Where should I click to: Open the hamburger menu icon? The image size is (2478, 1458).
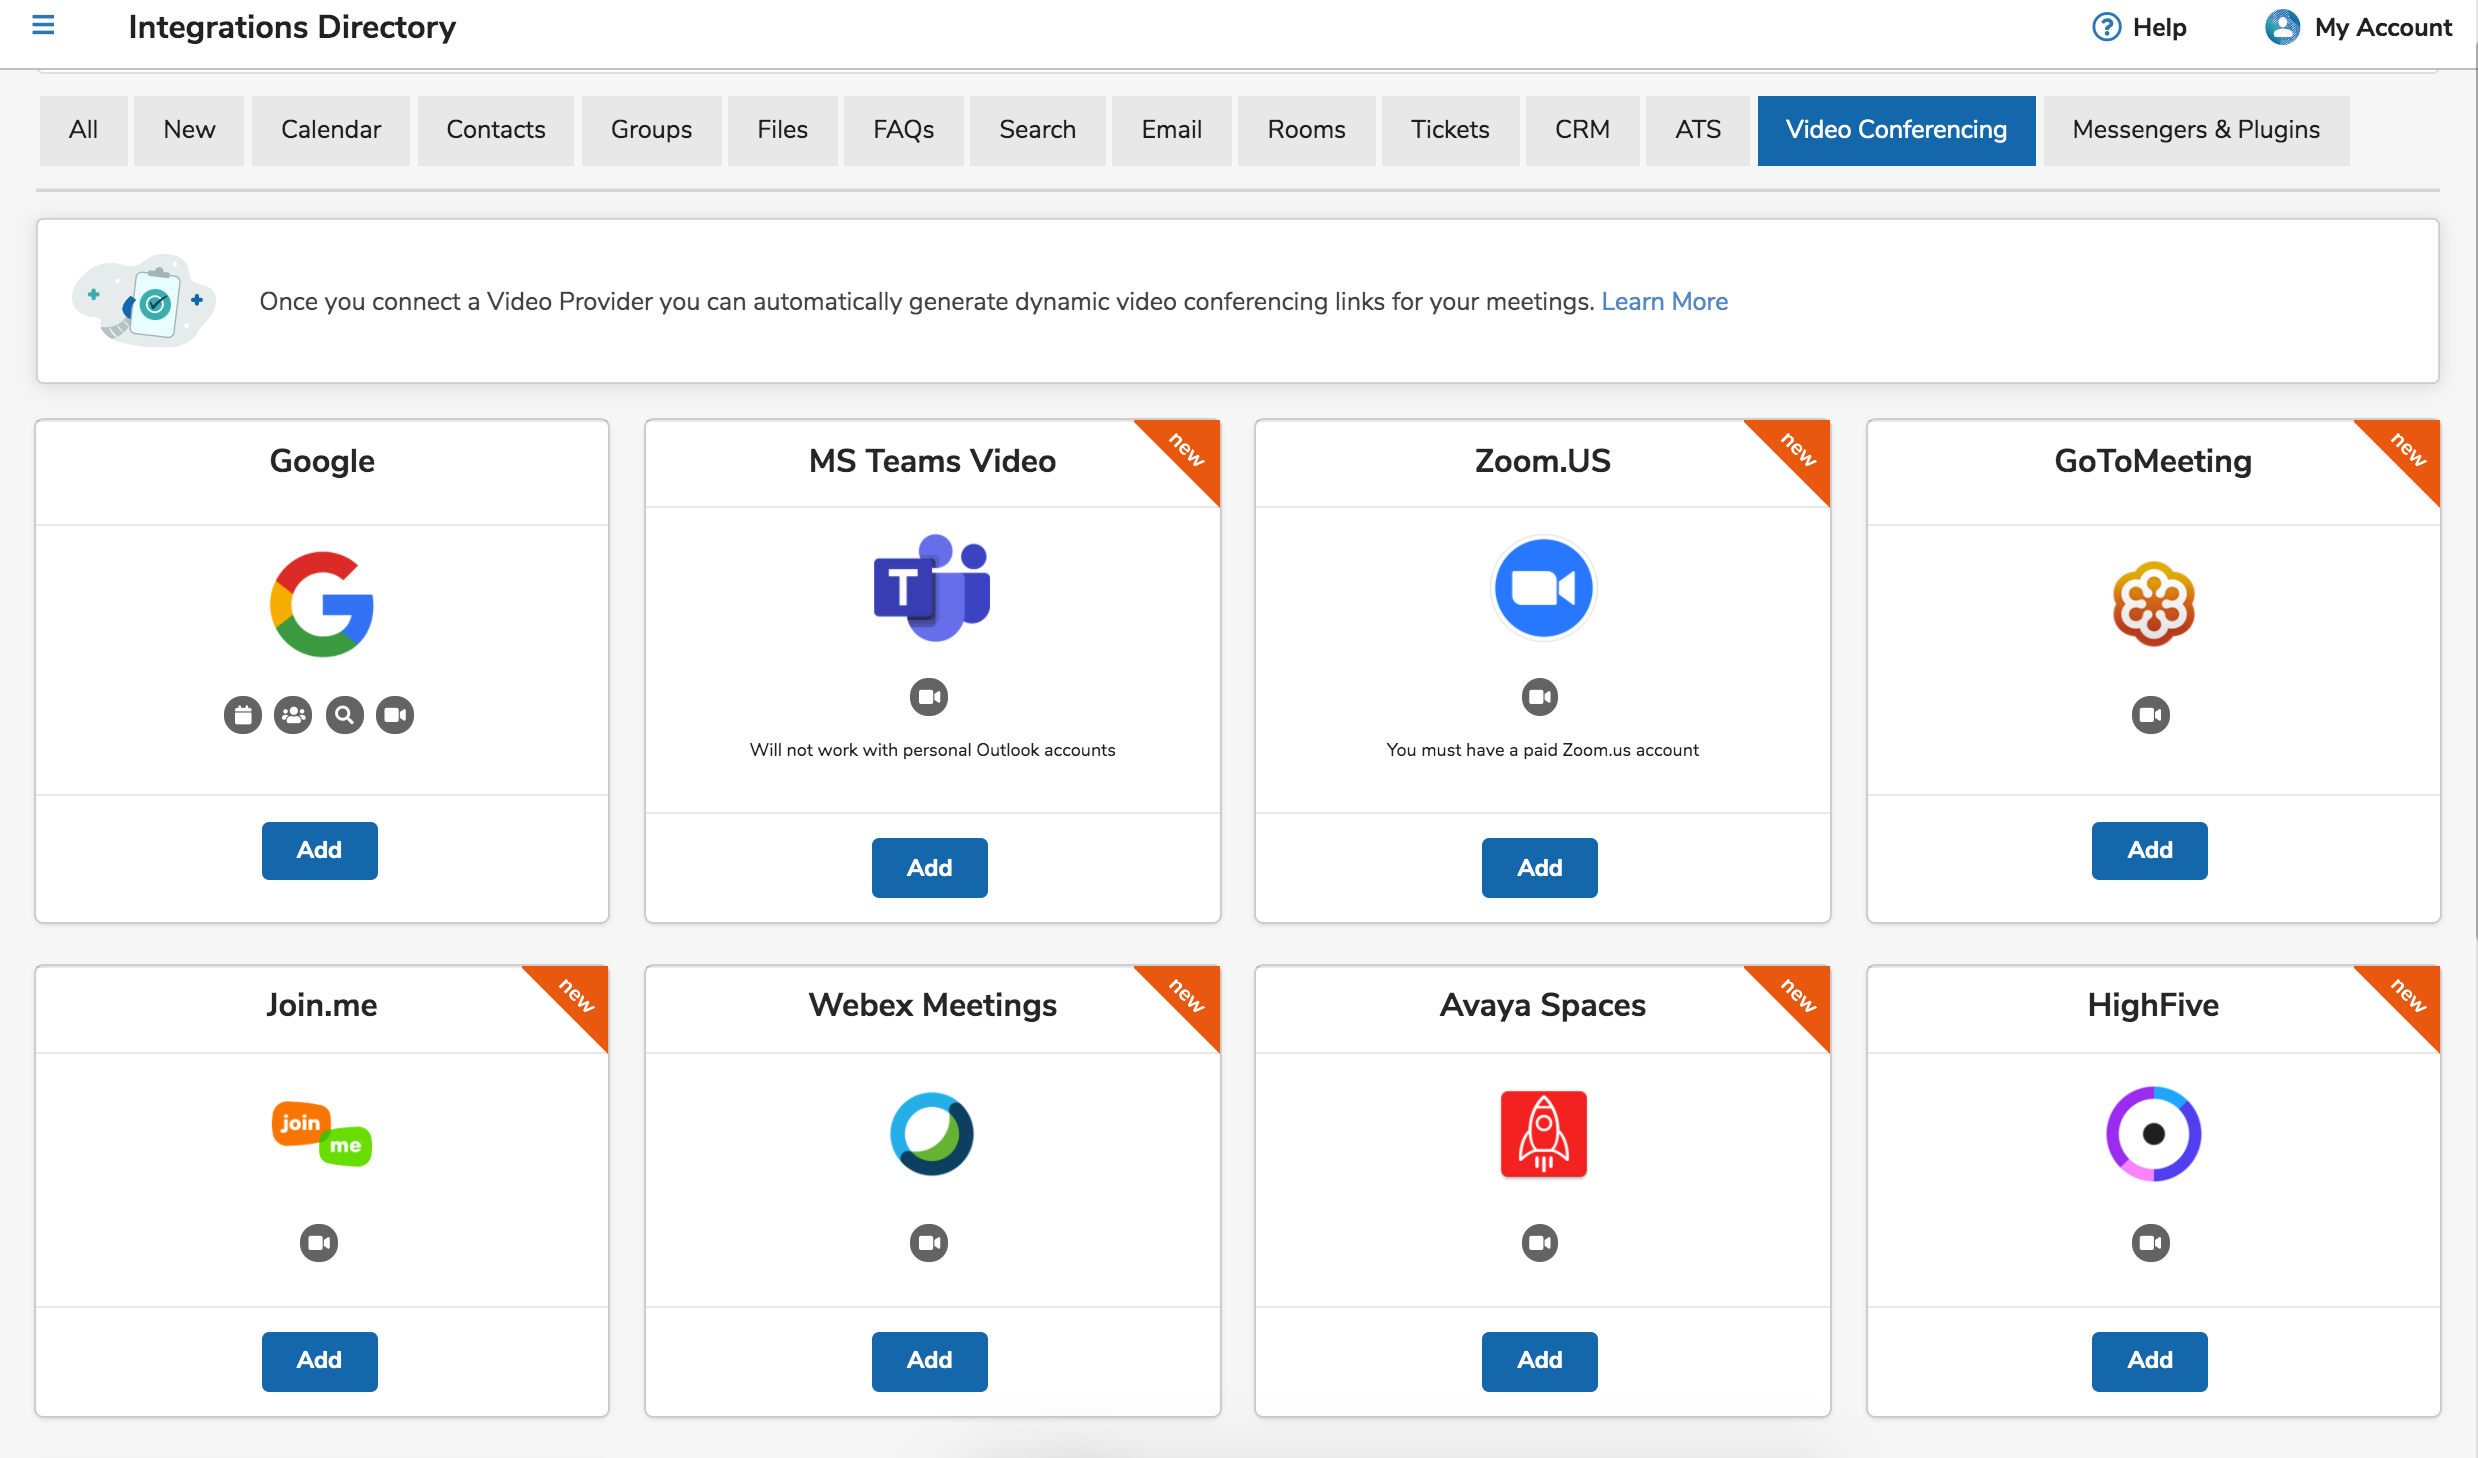(43, 25)
